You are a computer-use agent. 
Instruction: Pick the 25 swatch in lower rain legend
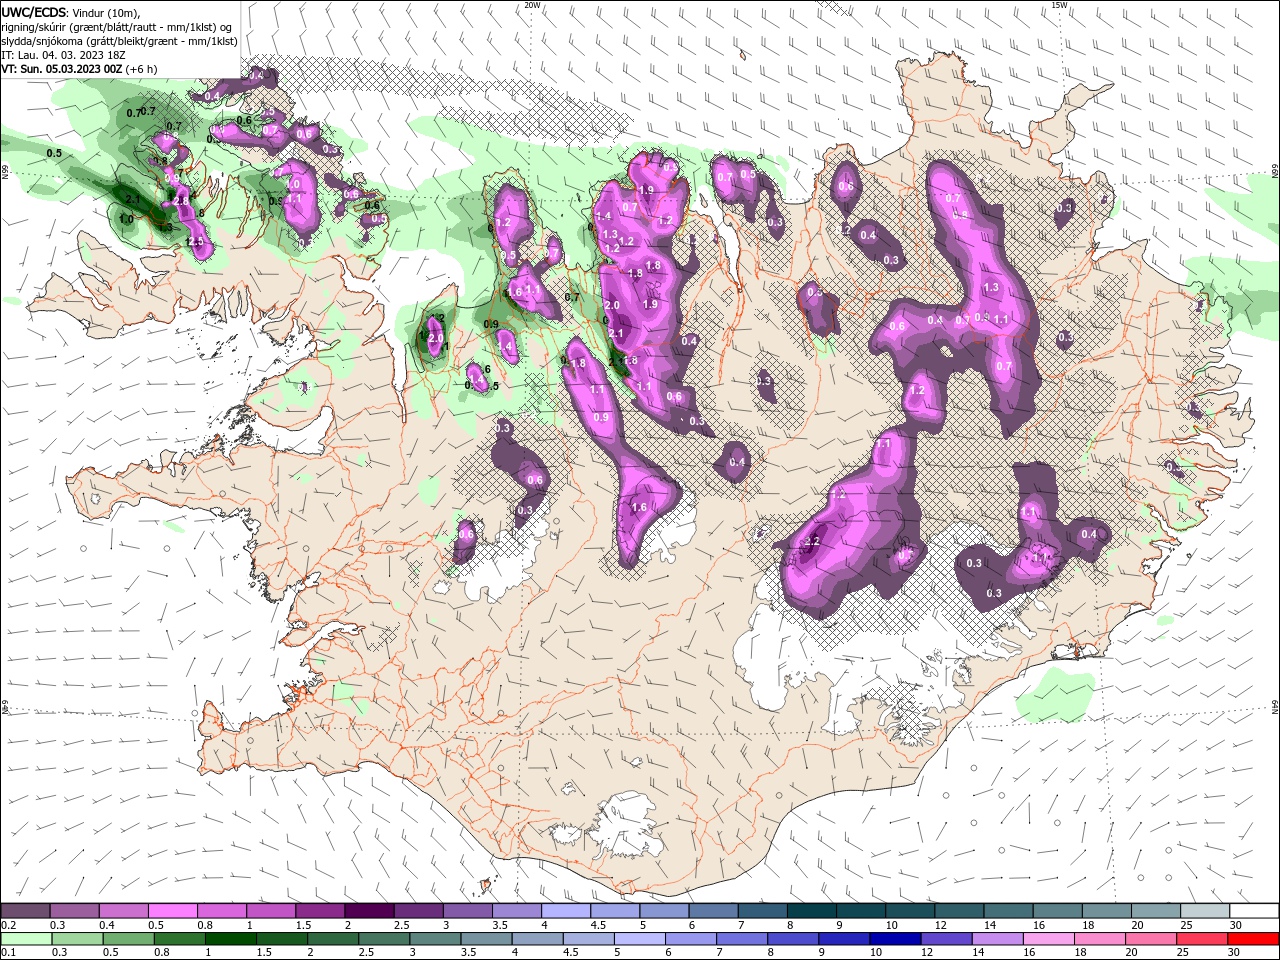point(1203,938)
